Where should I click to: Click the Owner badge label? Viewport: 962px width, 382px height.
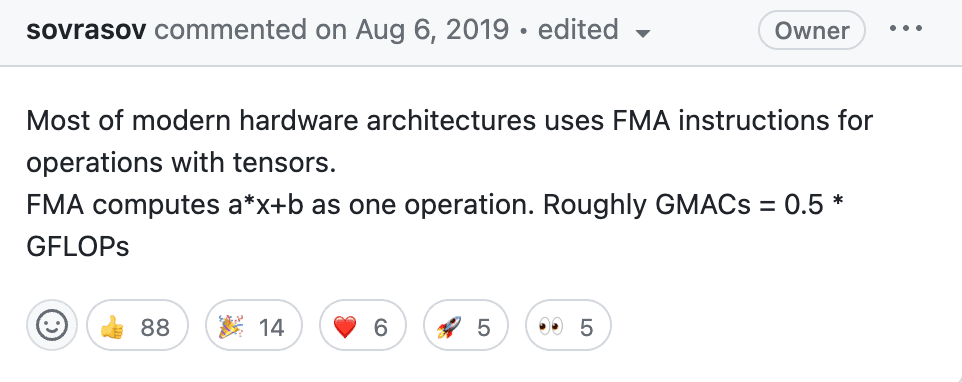pos(812,31)
